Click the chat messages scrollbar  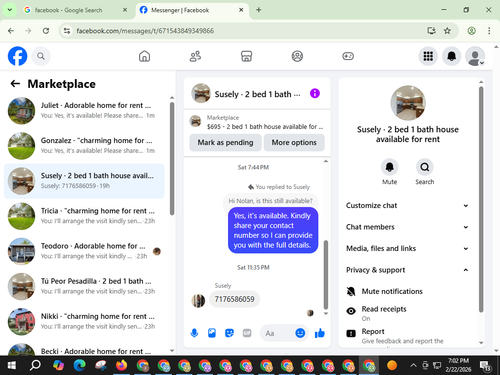326,275
